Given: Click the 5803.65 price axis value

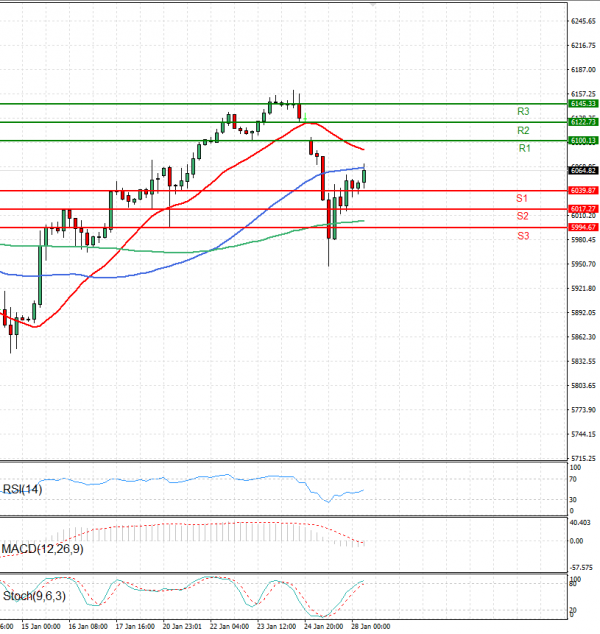Looking at the screenshot, I should (x=583, y=385).
